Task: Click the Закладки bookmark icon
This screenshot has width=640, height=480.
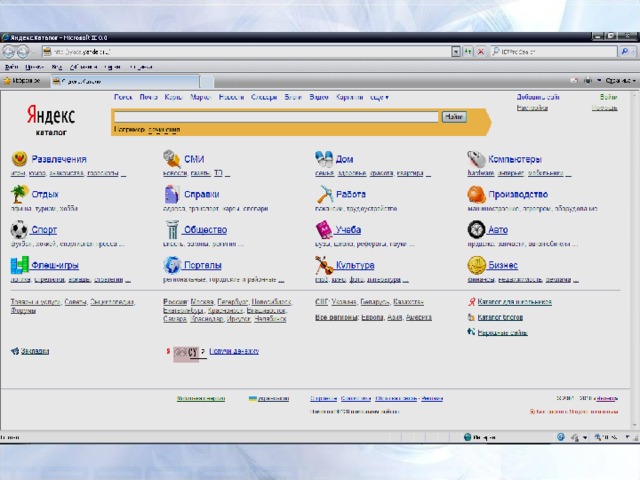Action: [x=15, y=351]
